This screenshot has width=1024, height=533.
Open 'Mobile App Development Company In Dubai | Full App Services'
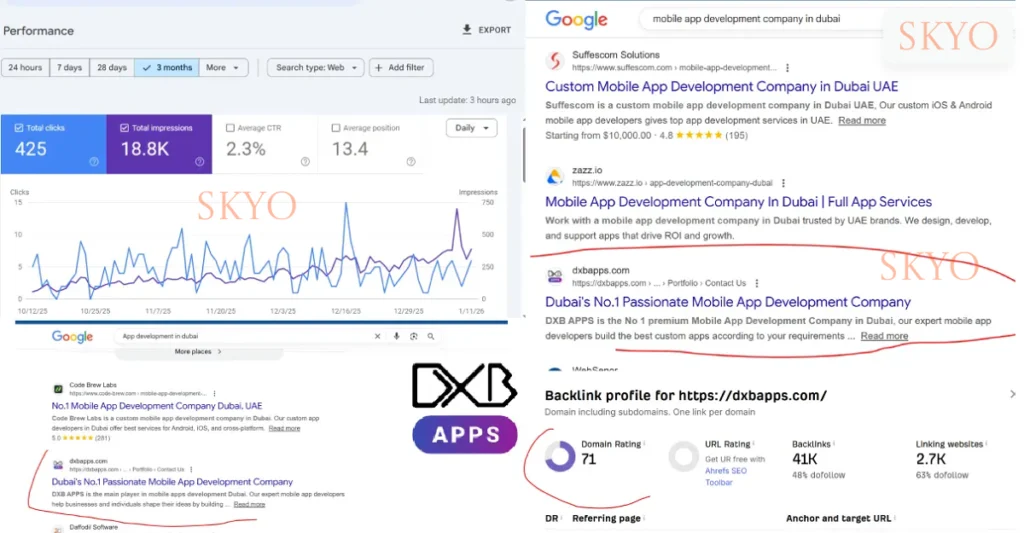point(739,202)
